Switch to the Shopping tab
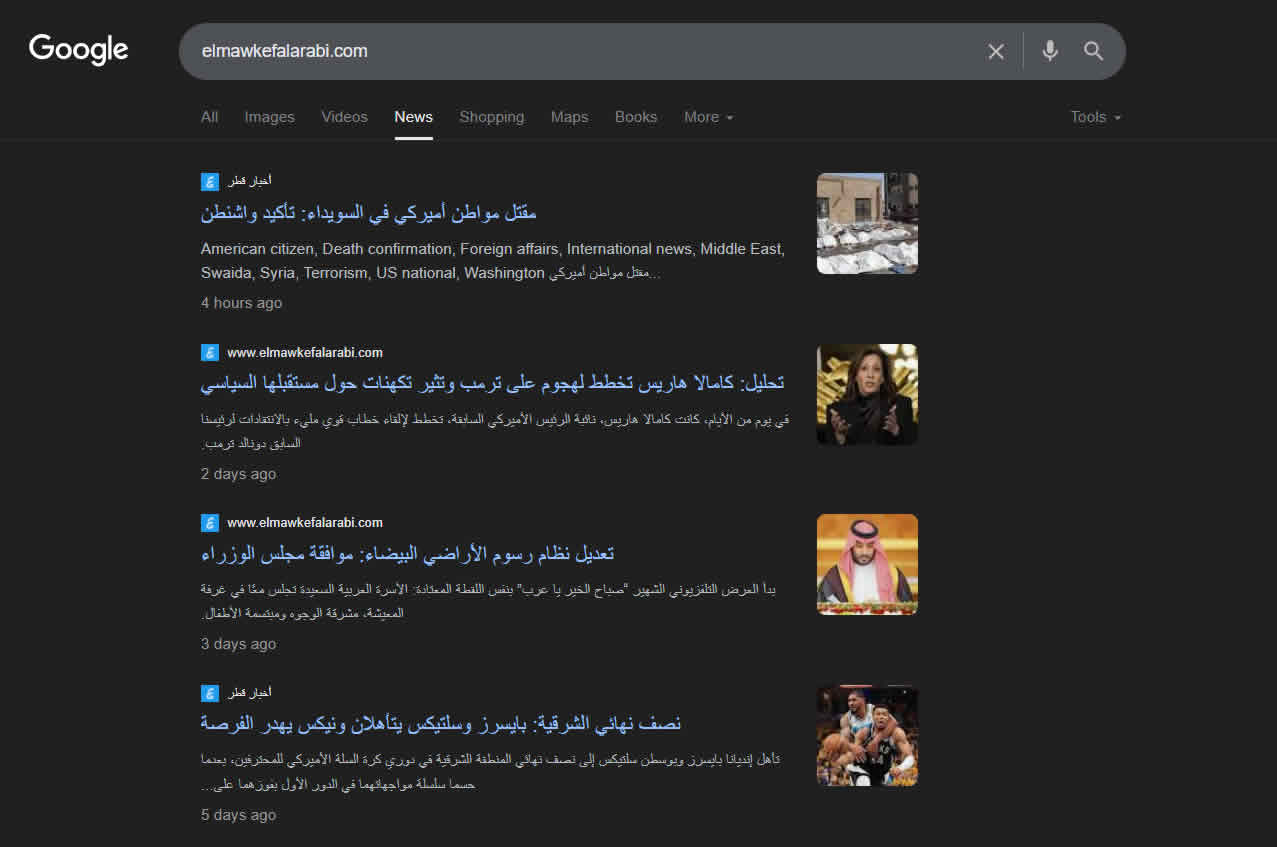This screenshot has height=847, width=1277. [x=492, y=117]
